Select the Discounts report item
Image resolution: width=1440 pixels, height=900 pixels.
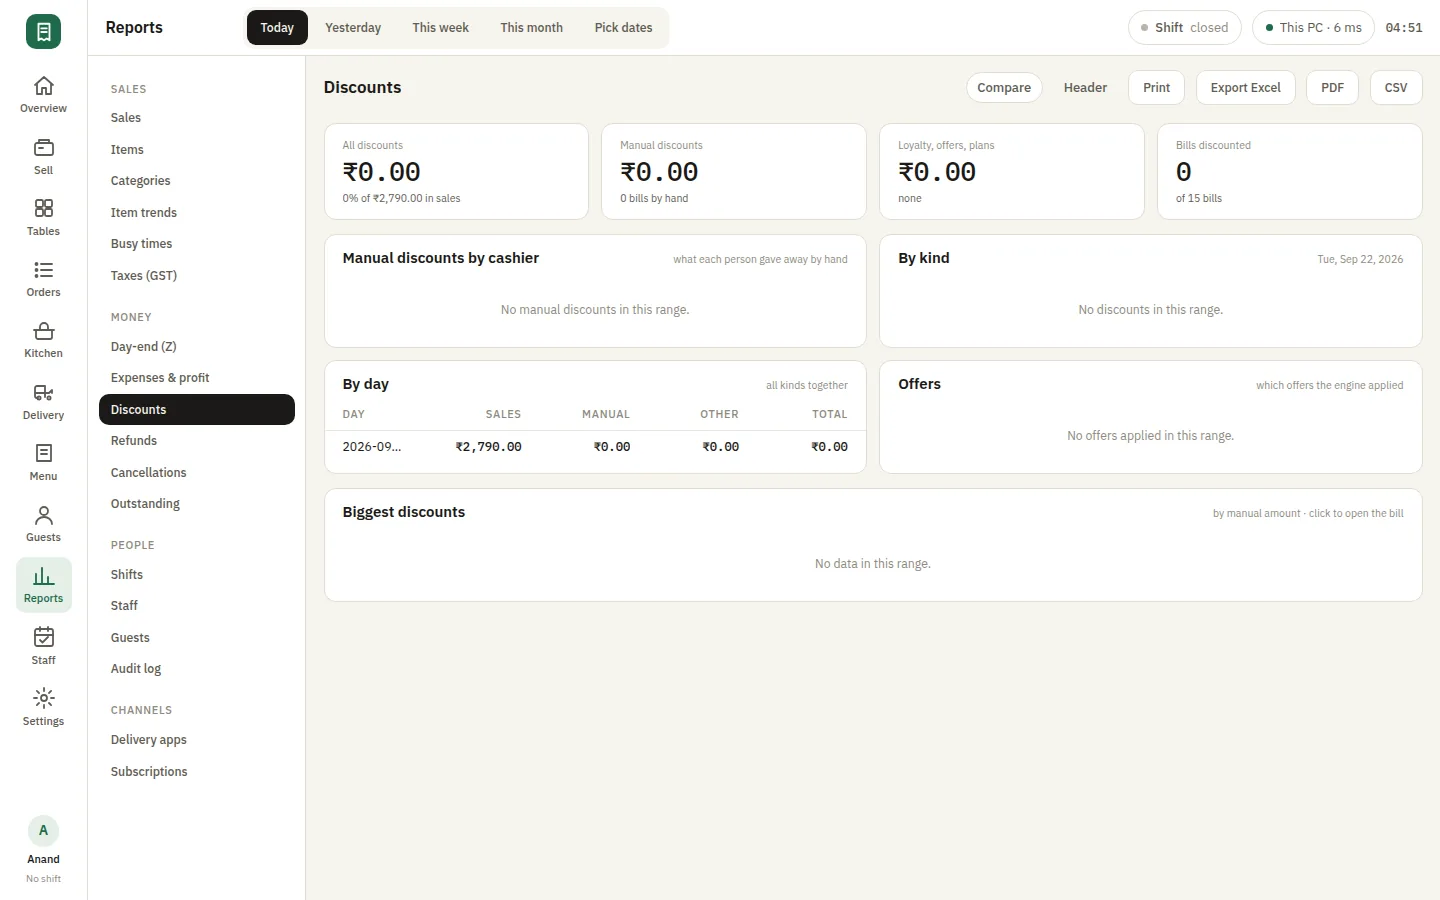pos(197,410)
